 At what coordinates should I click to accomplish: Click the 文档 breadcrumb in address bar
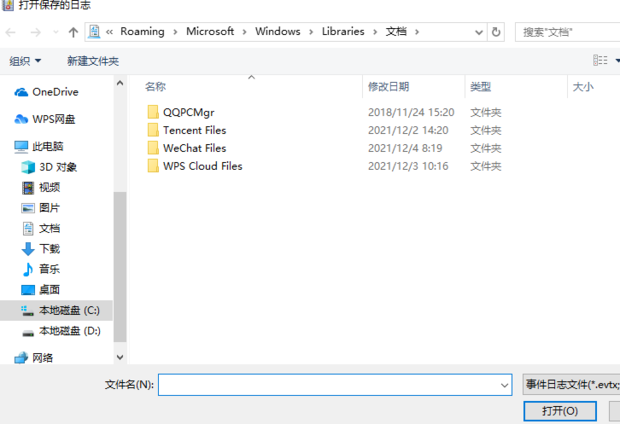(396, 31)
